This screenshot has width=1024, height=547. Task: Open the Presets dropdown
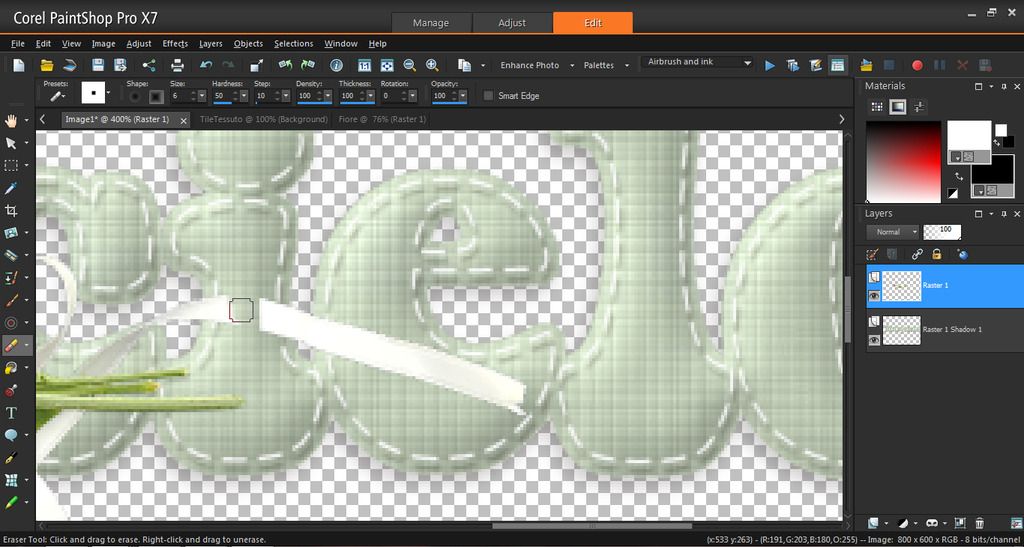tap(57, 97)
